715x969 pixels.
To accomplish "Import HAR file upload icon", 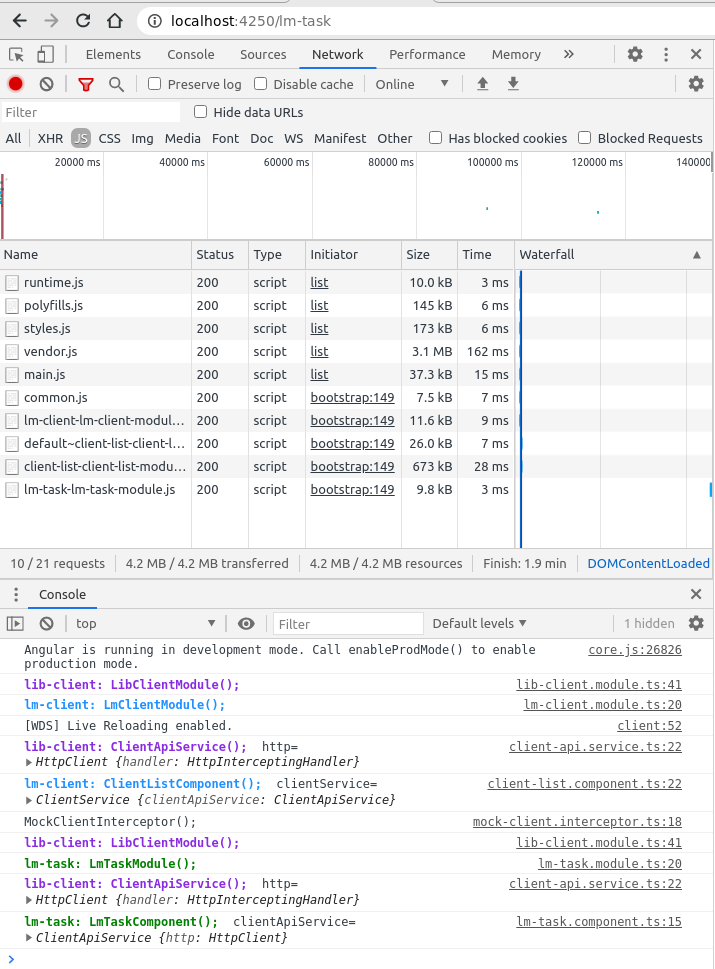I will tap(483, 84).
